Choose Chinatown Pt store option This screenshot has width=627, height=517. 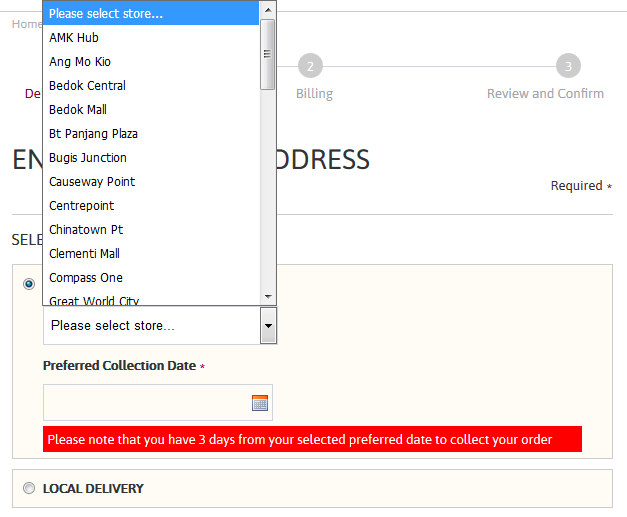point(86,230)
